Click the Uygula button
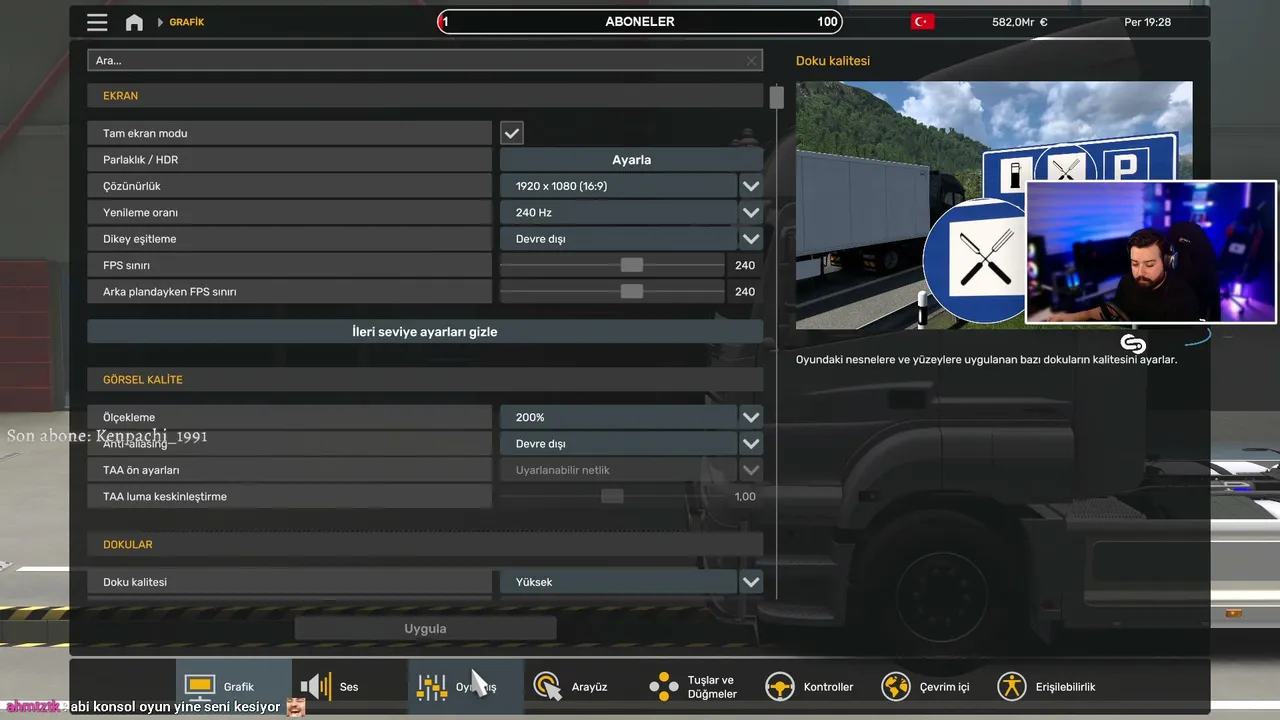This screenshot has height=720, width=1280. (x=425, y=629)
